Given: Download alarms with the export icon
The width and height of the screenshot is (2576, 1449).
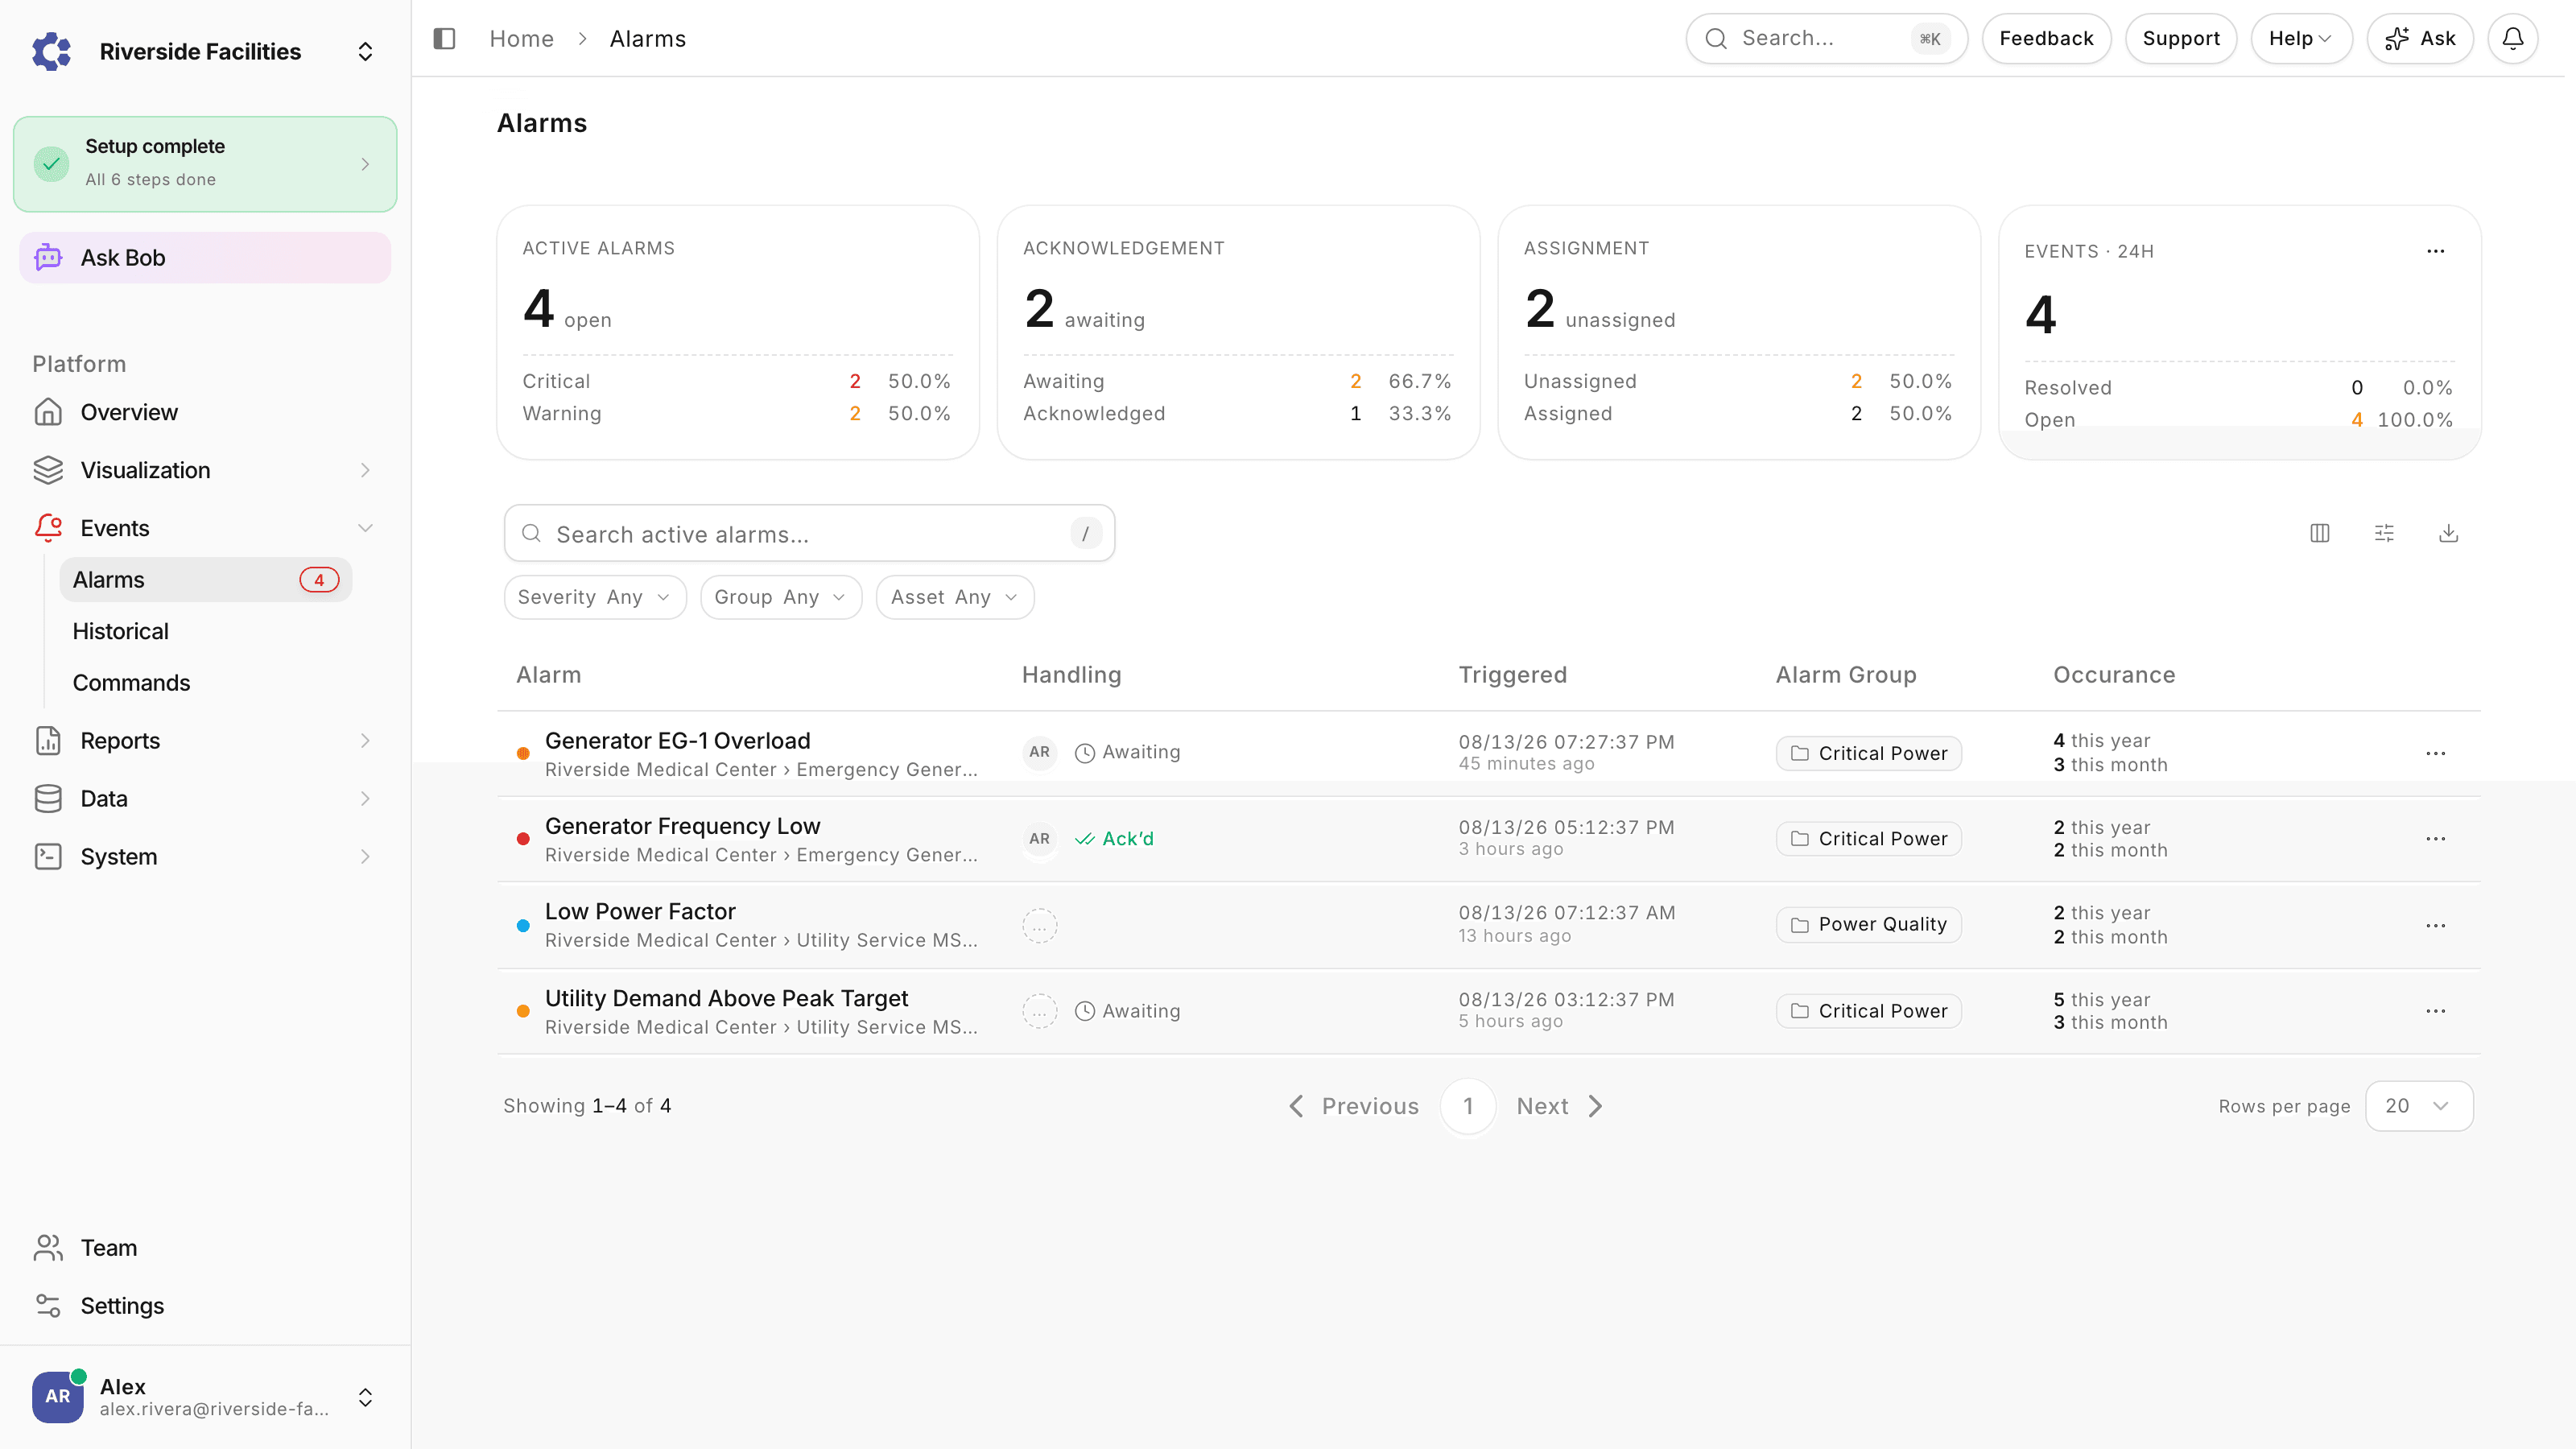Looking at the screenshot, I should click(x=2448, y=533).
